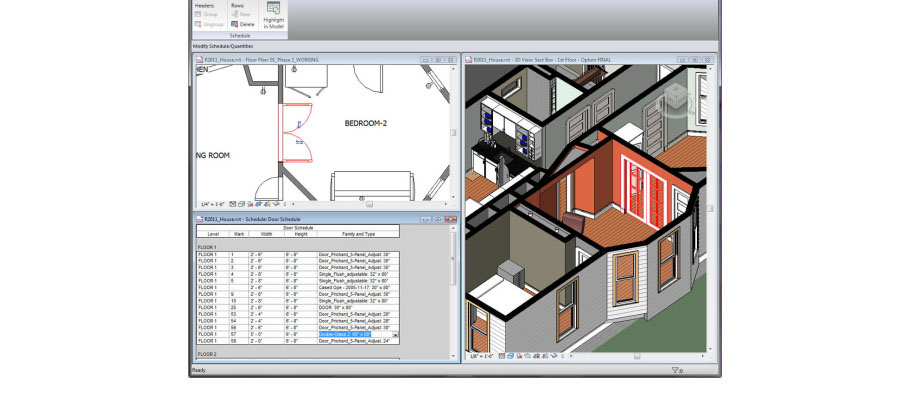Click the 3D view horizontal scrollbar thumb
Image resolution: width=912 pixels, height=394 pixels.
coord(637,356)
